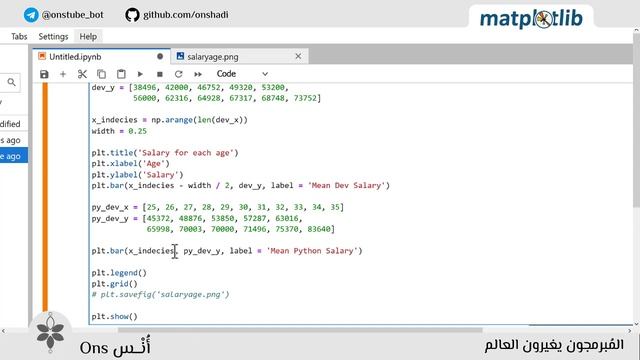Click the commented plt.savefig('salaryage.png') line
The width and height of the screenshot is (640, 360).
click(x=160, y=294)
